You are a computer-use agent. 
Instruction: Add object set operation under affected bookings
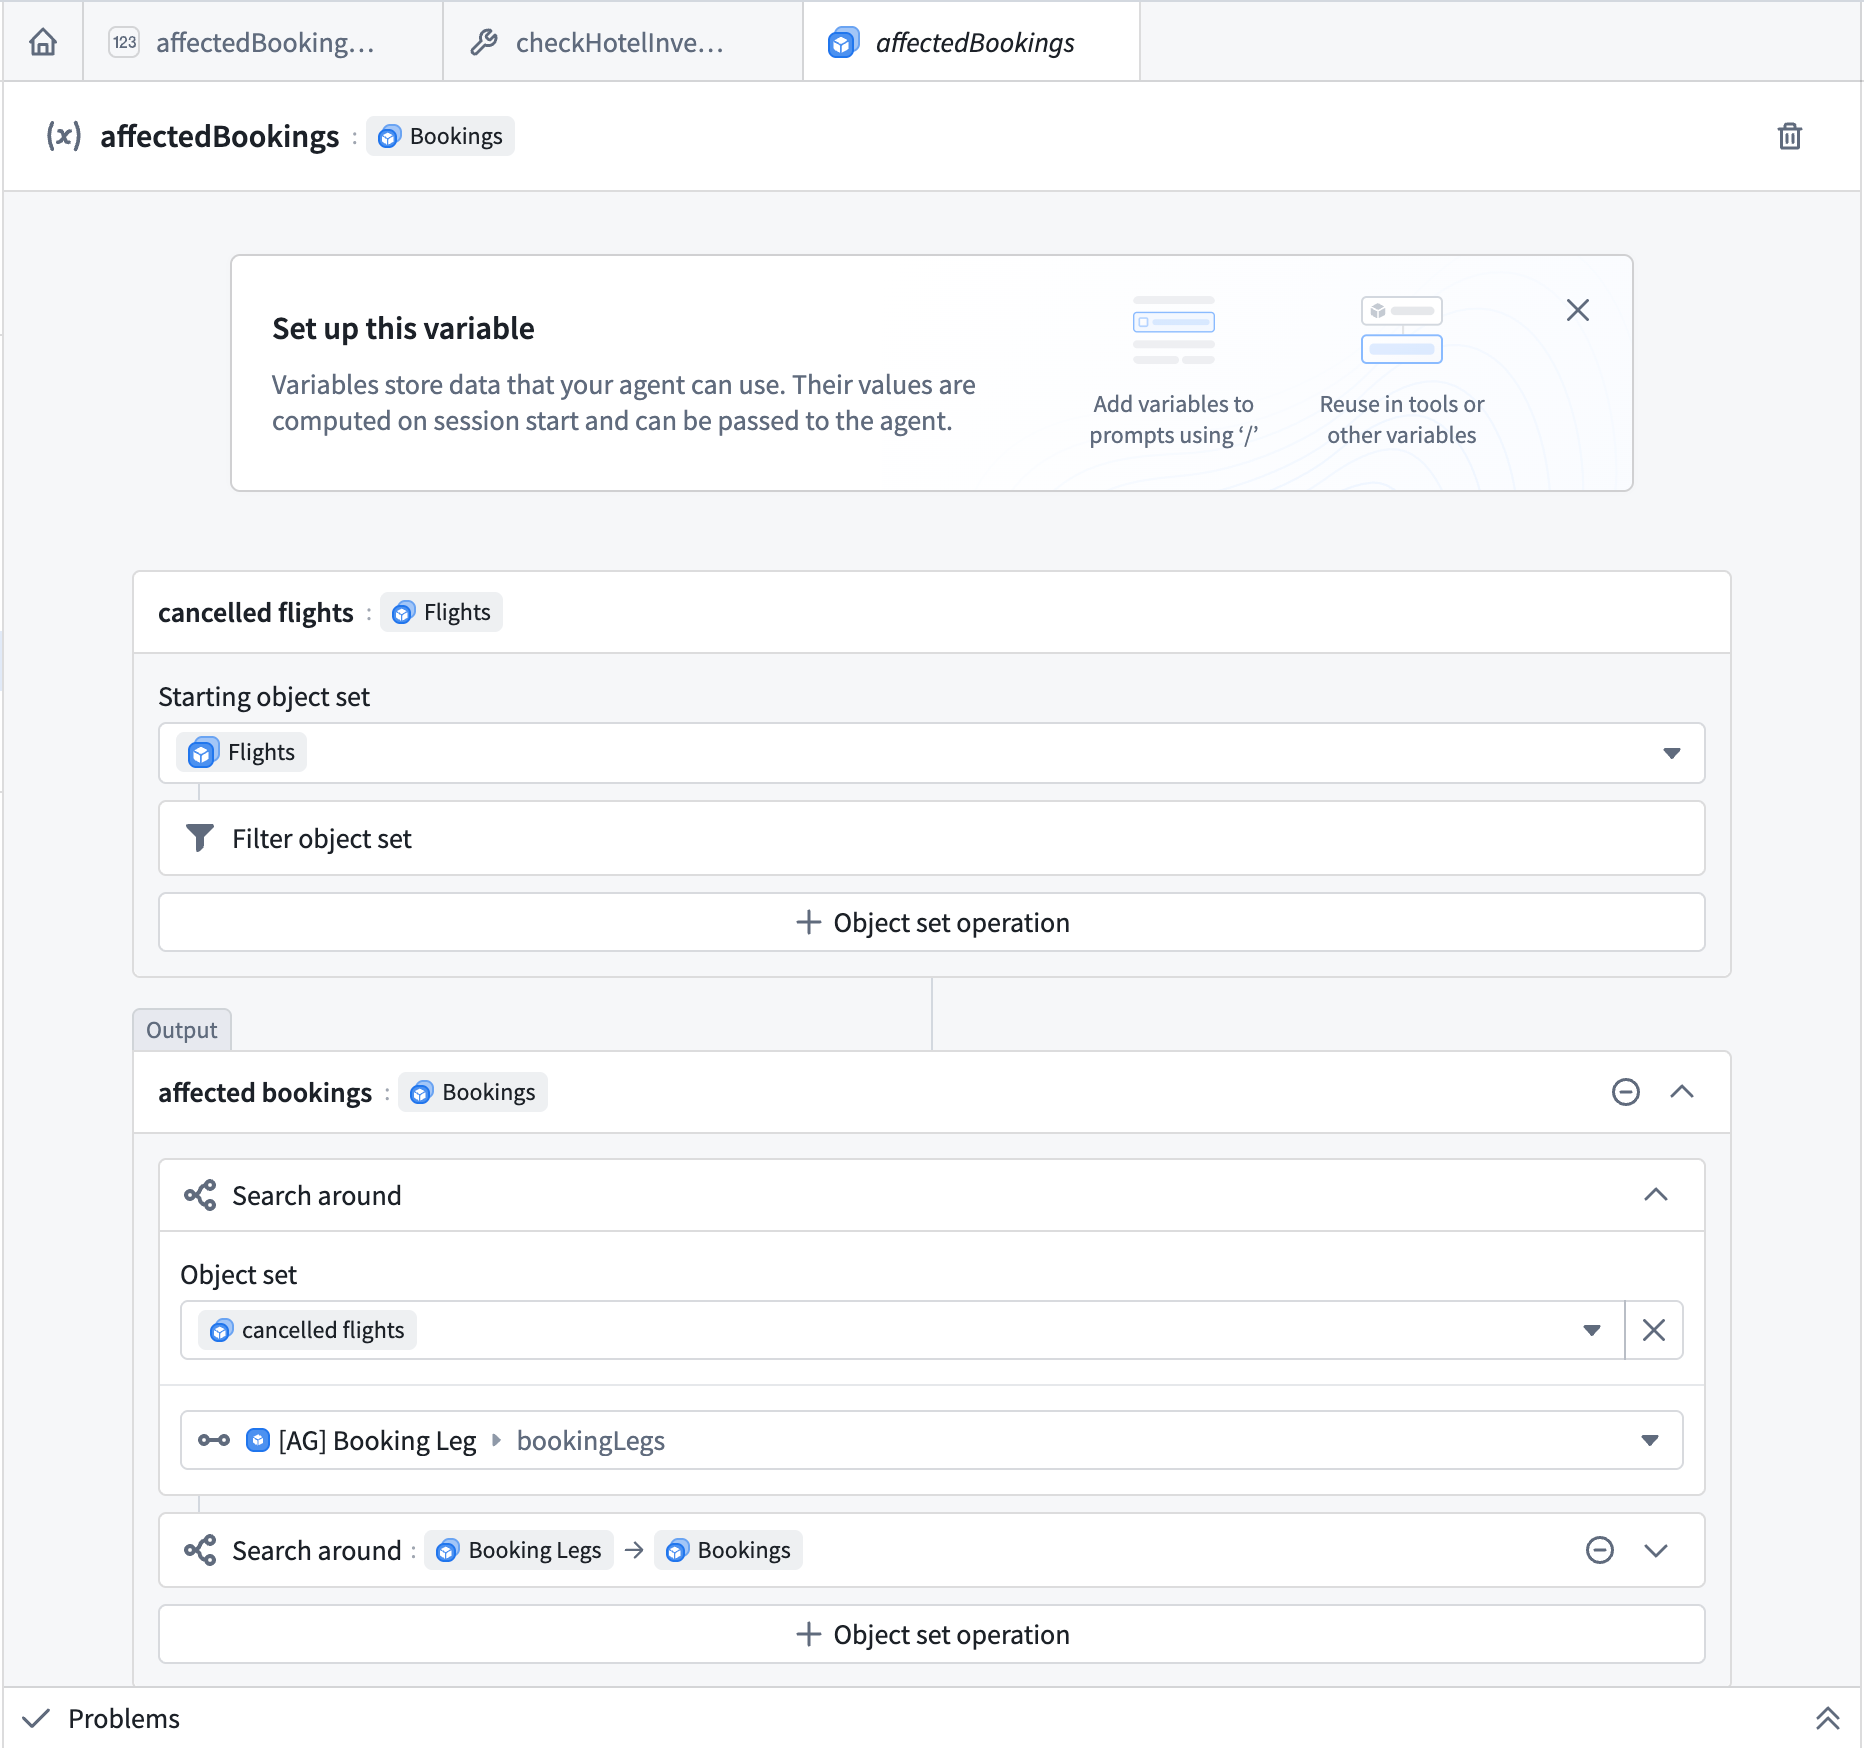(932, 1634)
